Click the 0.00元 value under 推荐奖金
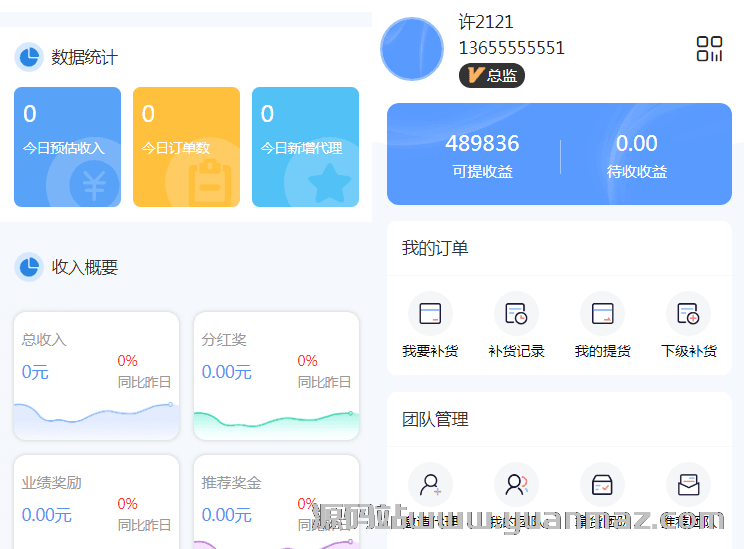The height and width of the screenshot is (549, 744). click(227, 515)
